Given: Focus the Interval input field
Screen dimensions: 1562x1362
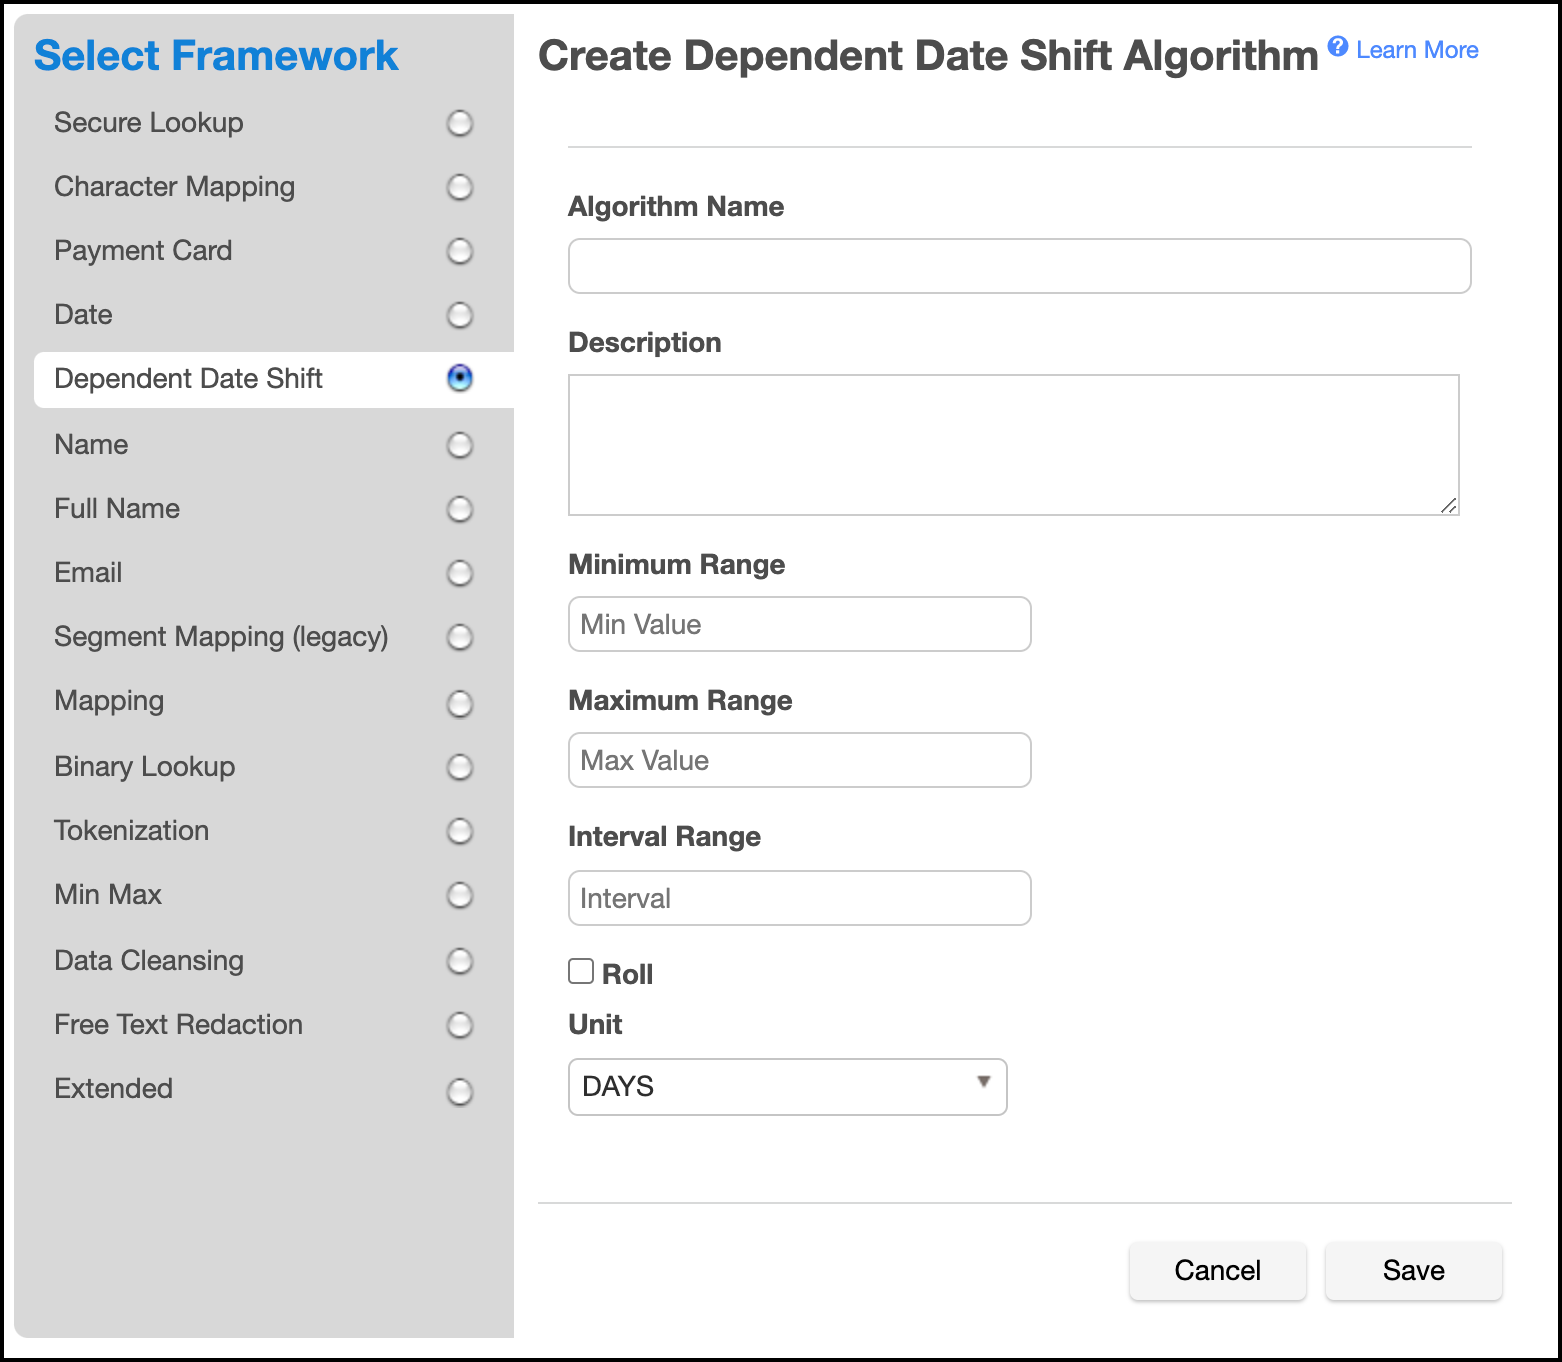Looking at the screenshot, I should pos(799,898).
